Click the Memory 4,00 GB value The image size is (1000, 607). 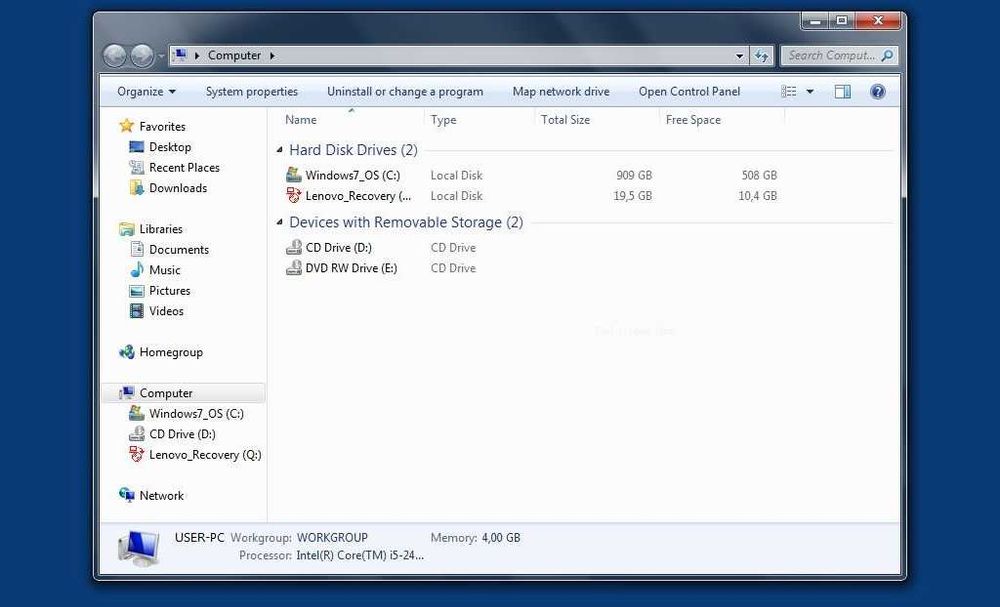501,538
